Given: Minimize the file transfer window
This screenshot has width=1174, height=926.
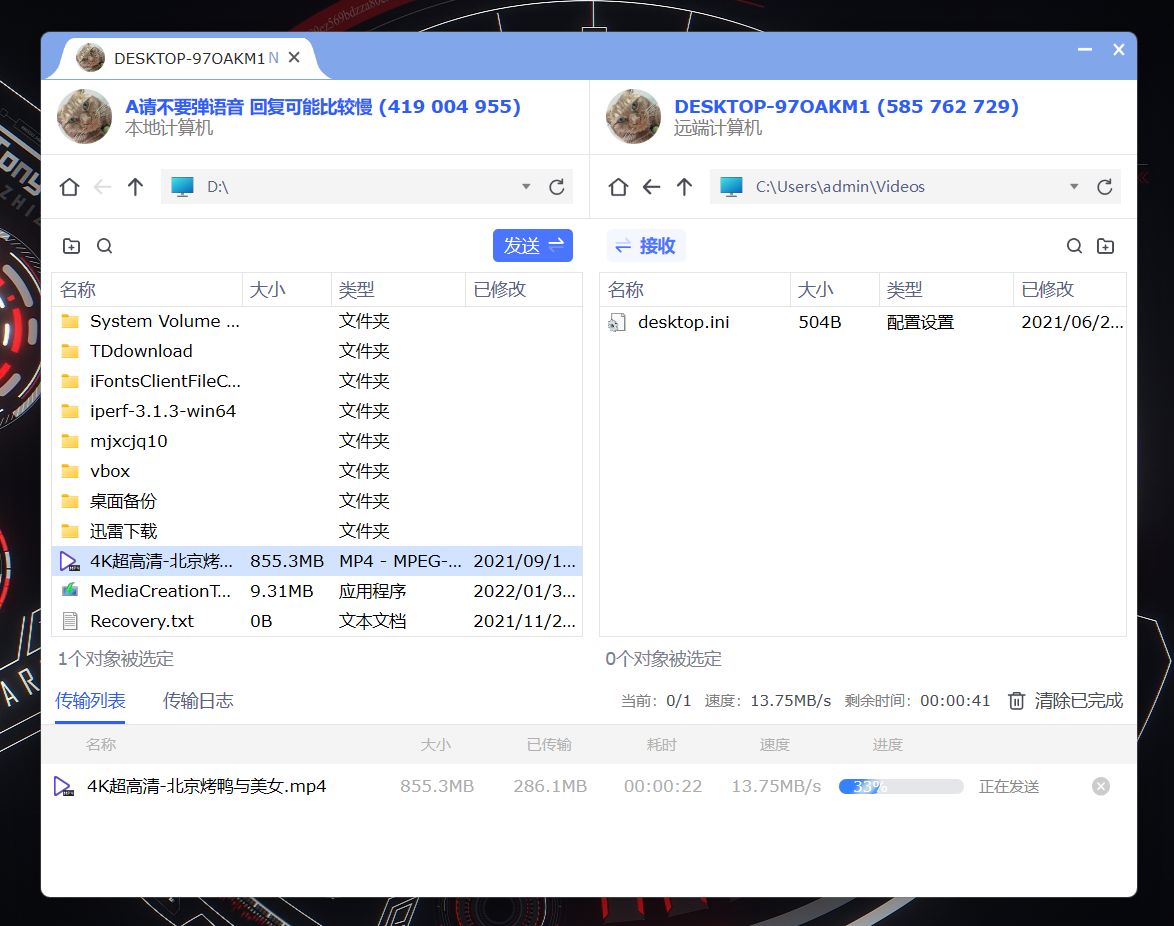Looking at the screenshot, I should coord(1085,49).
